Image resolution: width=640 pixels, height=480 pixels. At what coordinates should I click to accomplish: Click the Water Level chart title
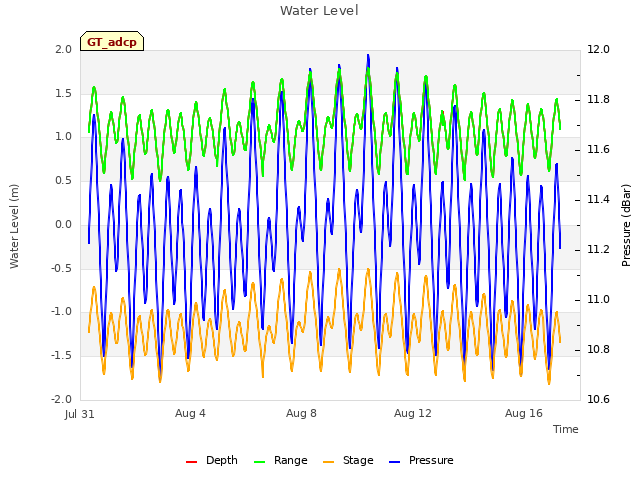point(319,10)
